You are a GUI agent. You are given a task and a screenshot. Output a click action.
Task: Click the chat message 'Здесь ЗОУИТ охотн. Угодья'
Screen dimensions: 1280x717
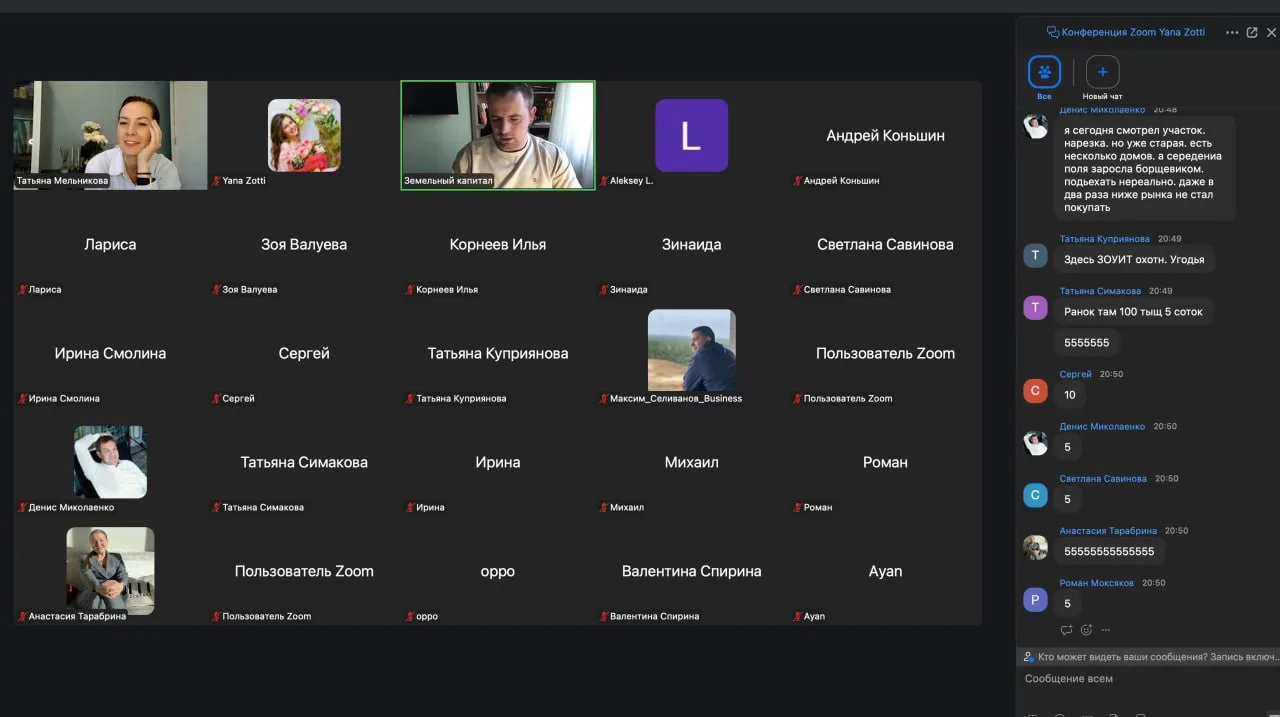click(x=1134, y=259)
